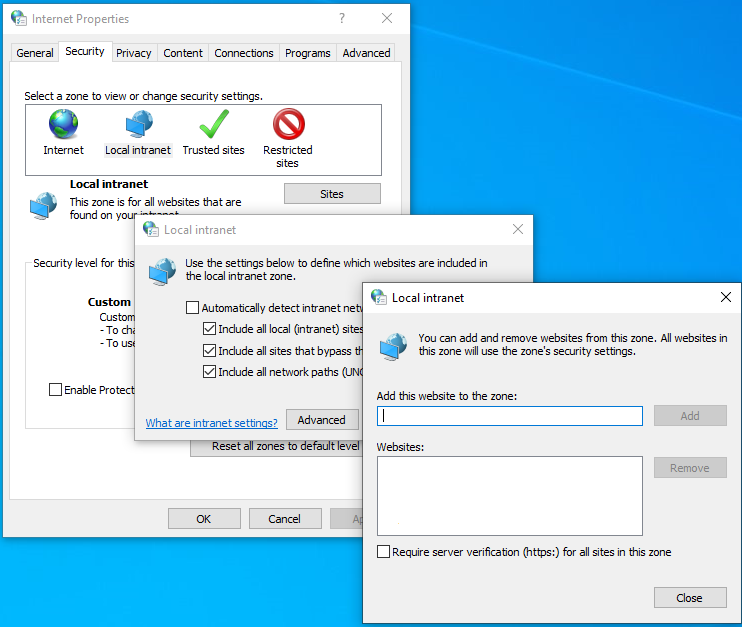Open the Programs tab
The width and height of the screenshot is (742, 627).
308,53
